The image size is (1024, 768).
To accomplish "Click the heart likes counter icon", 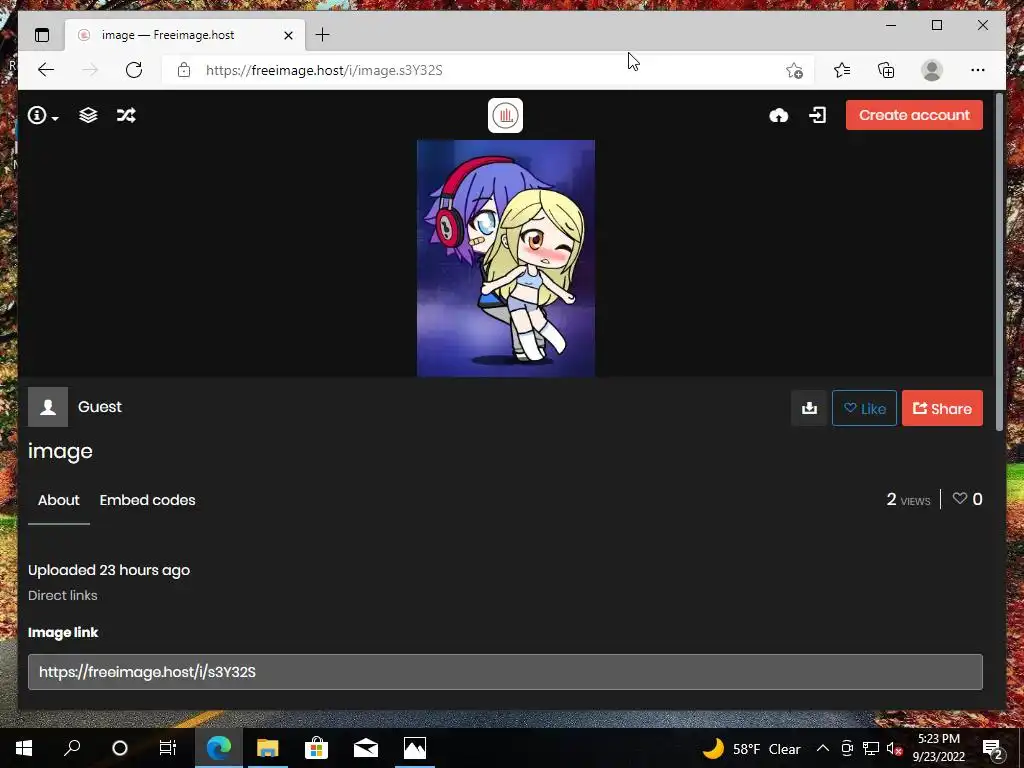I will coord(959,499).
